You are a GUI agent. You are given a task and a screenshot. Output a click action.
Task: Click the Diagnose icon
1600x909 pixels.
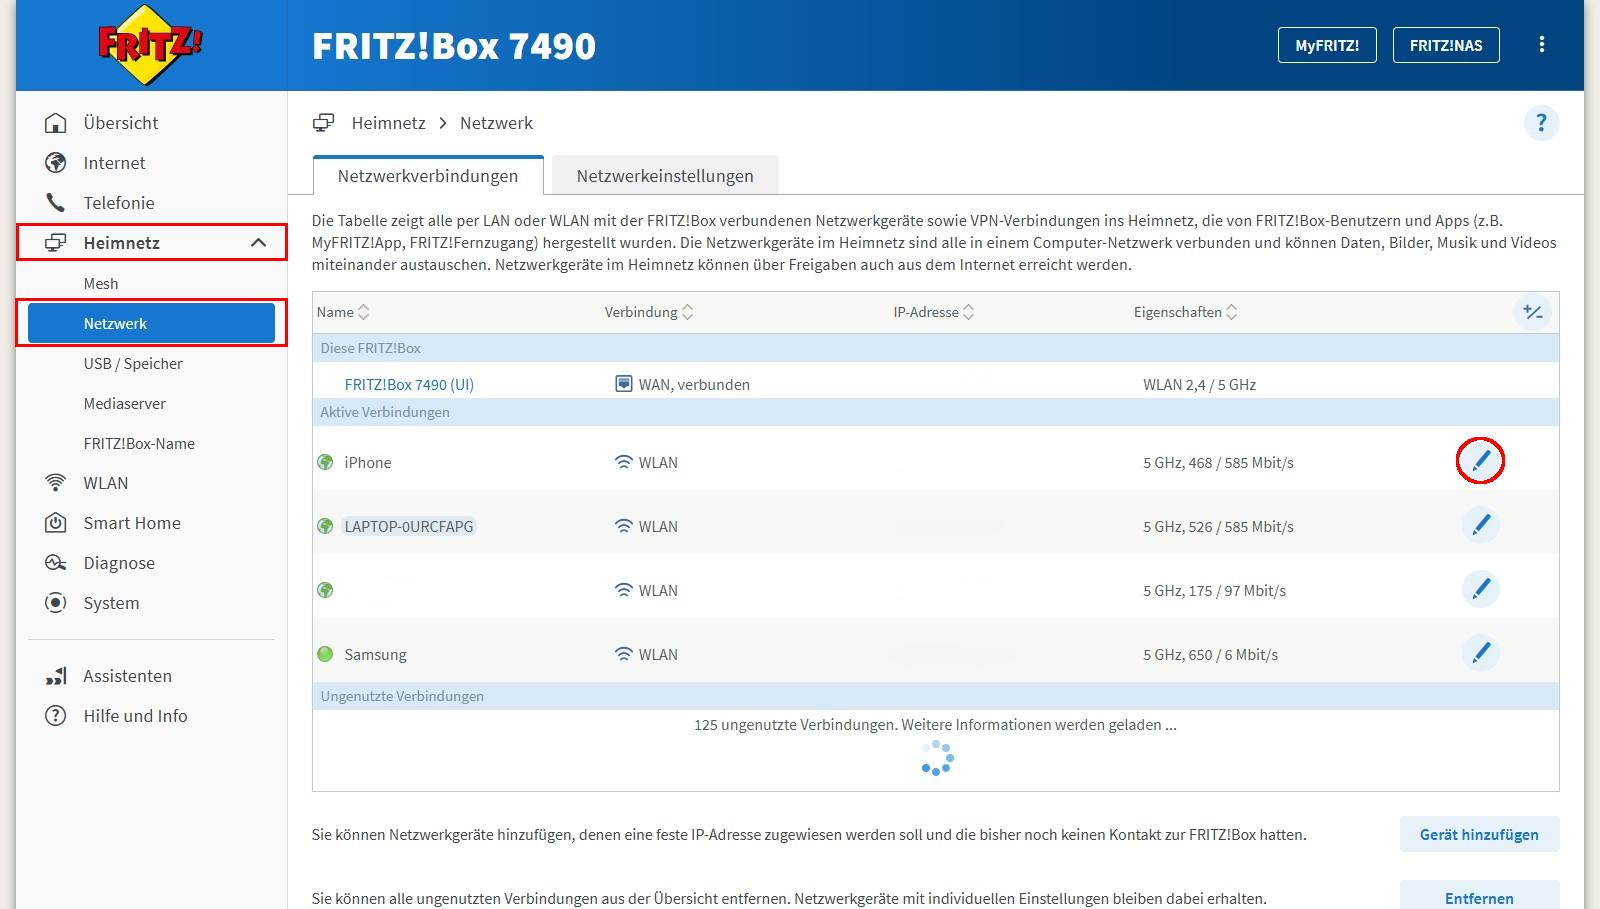[x=56, y=563]
